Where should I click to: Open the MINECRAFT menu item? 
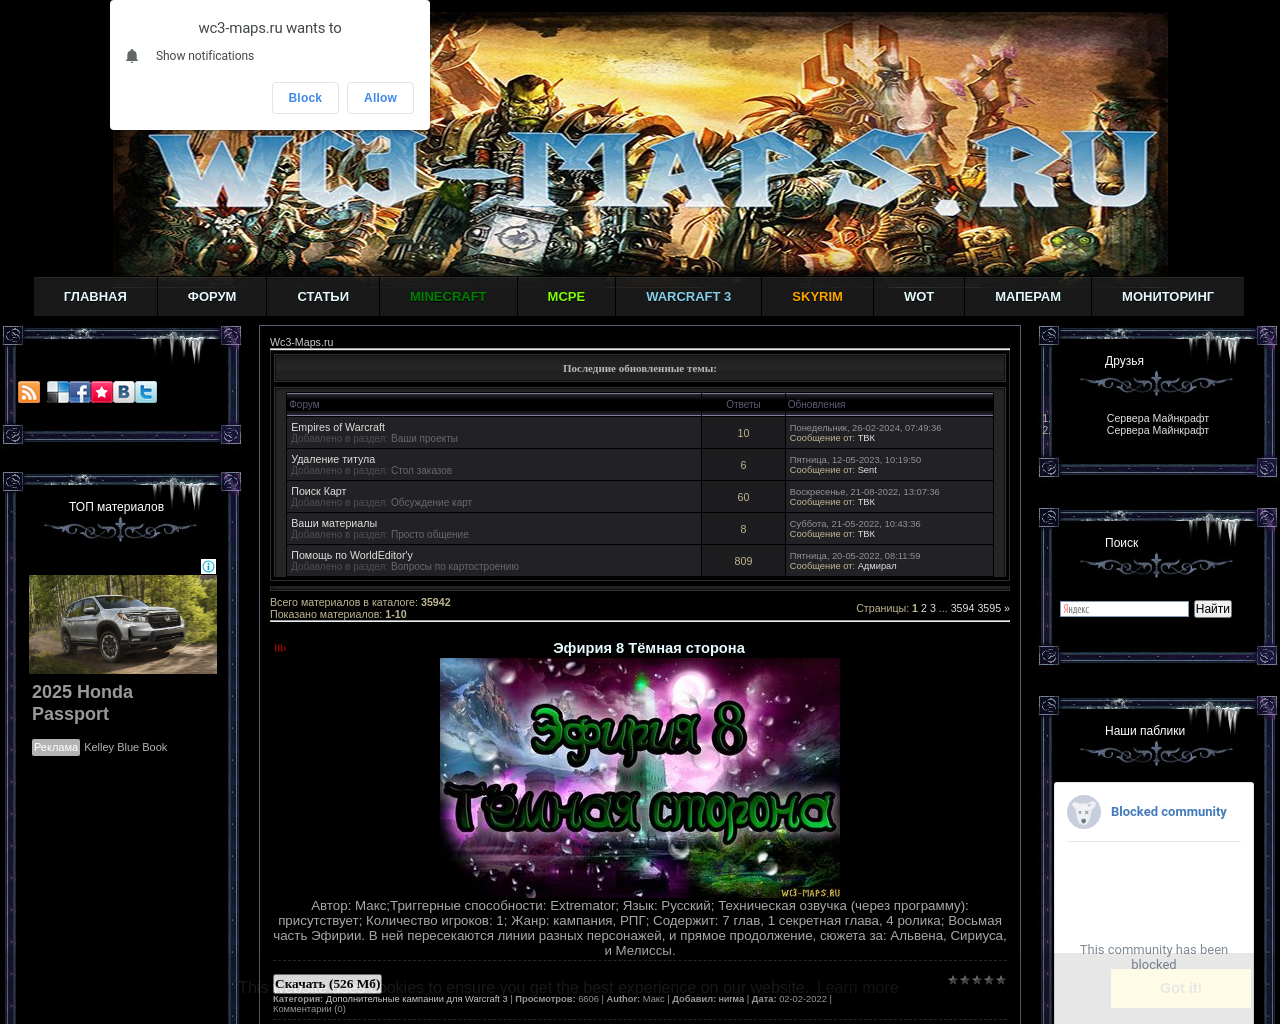coord(448,297)
